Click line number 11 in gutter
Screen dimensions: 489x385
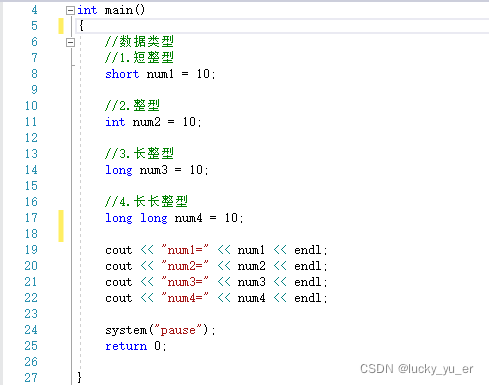(x=31, y=122)
